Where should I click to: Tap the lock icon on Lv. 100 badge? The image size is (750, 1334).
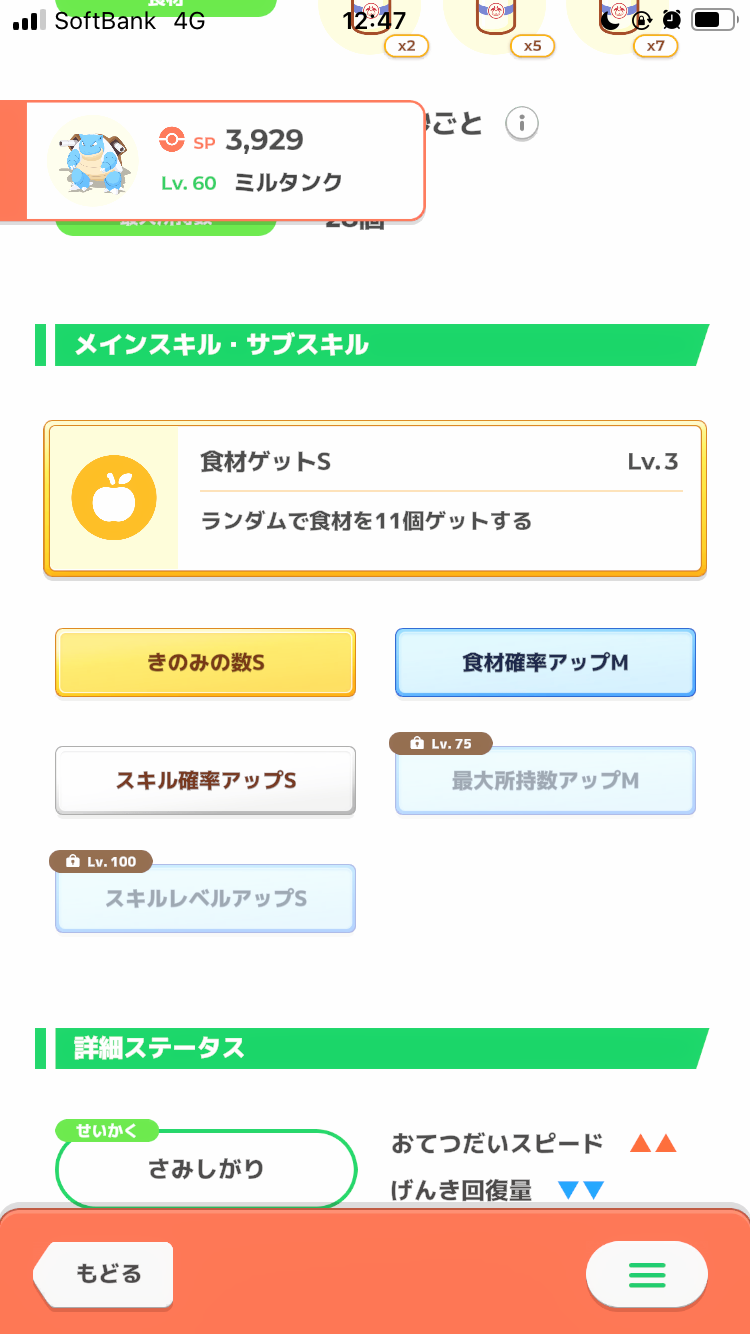point(71,861)
